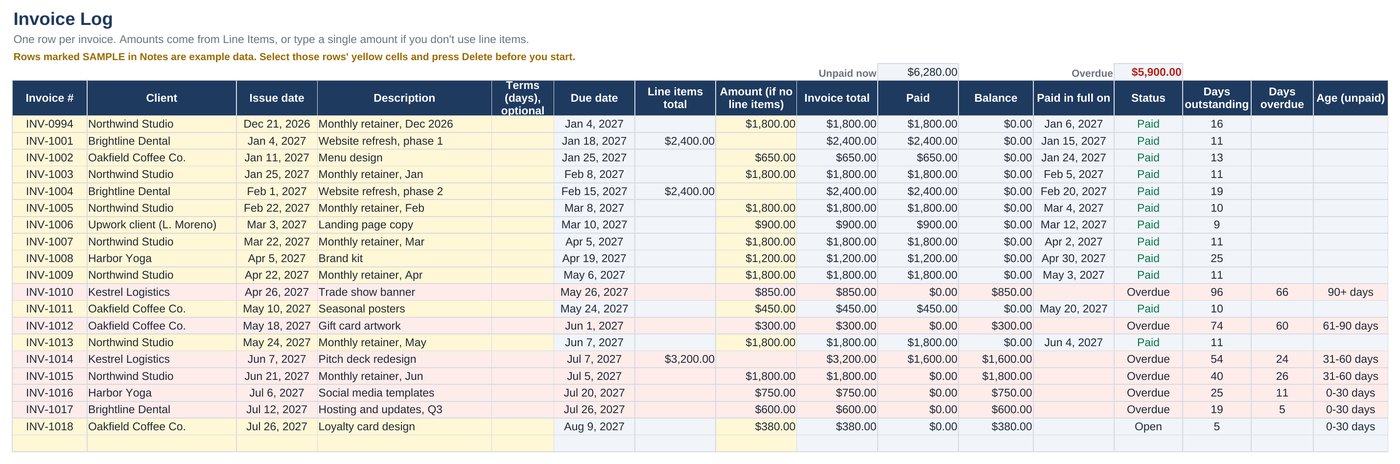The width and height of the screenshot is (1400, 464).
Task: Select invoice number INV-1001
Action: pyautogui.click(x=50, y=141)
